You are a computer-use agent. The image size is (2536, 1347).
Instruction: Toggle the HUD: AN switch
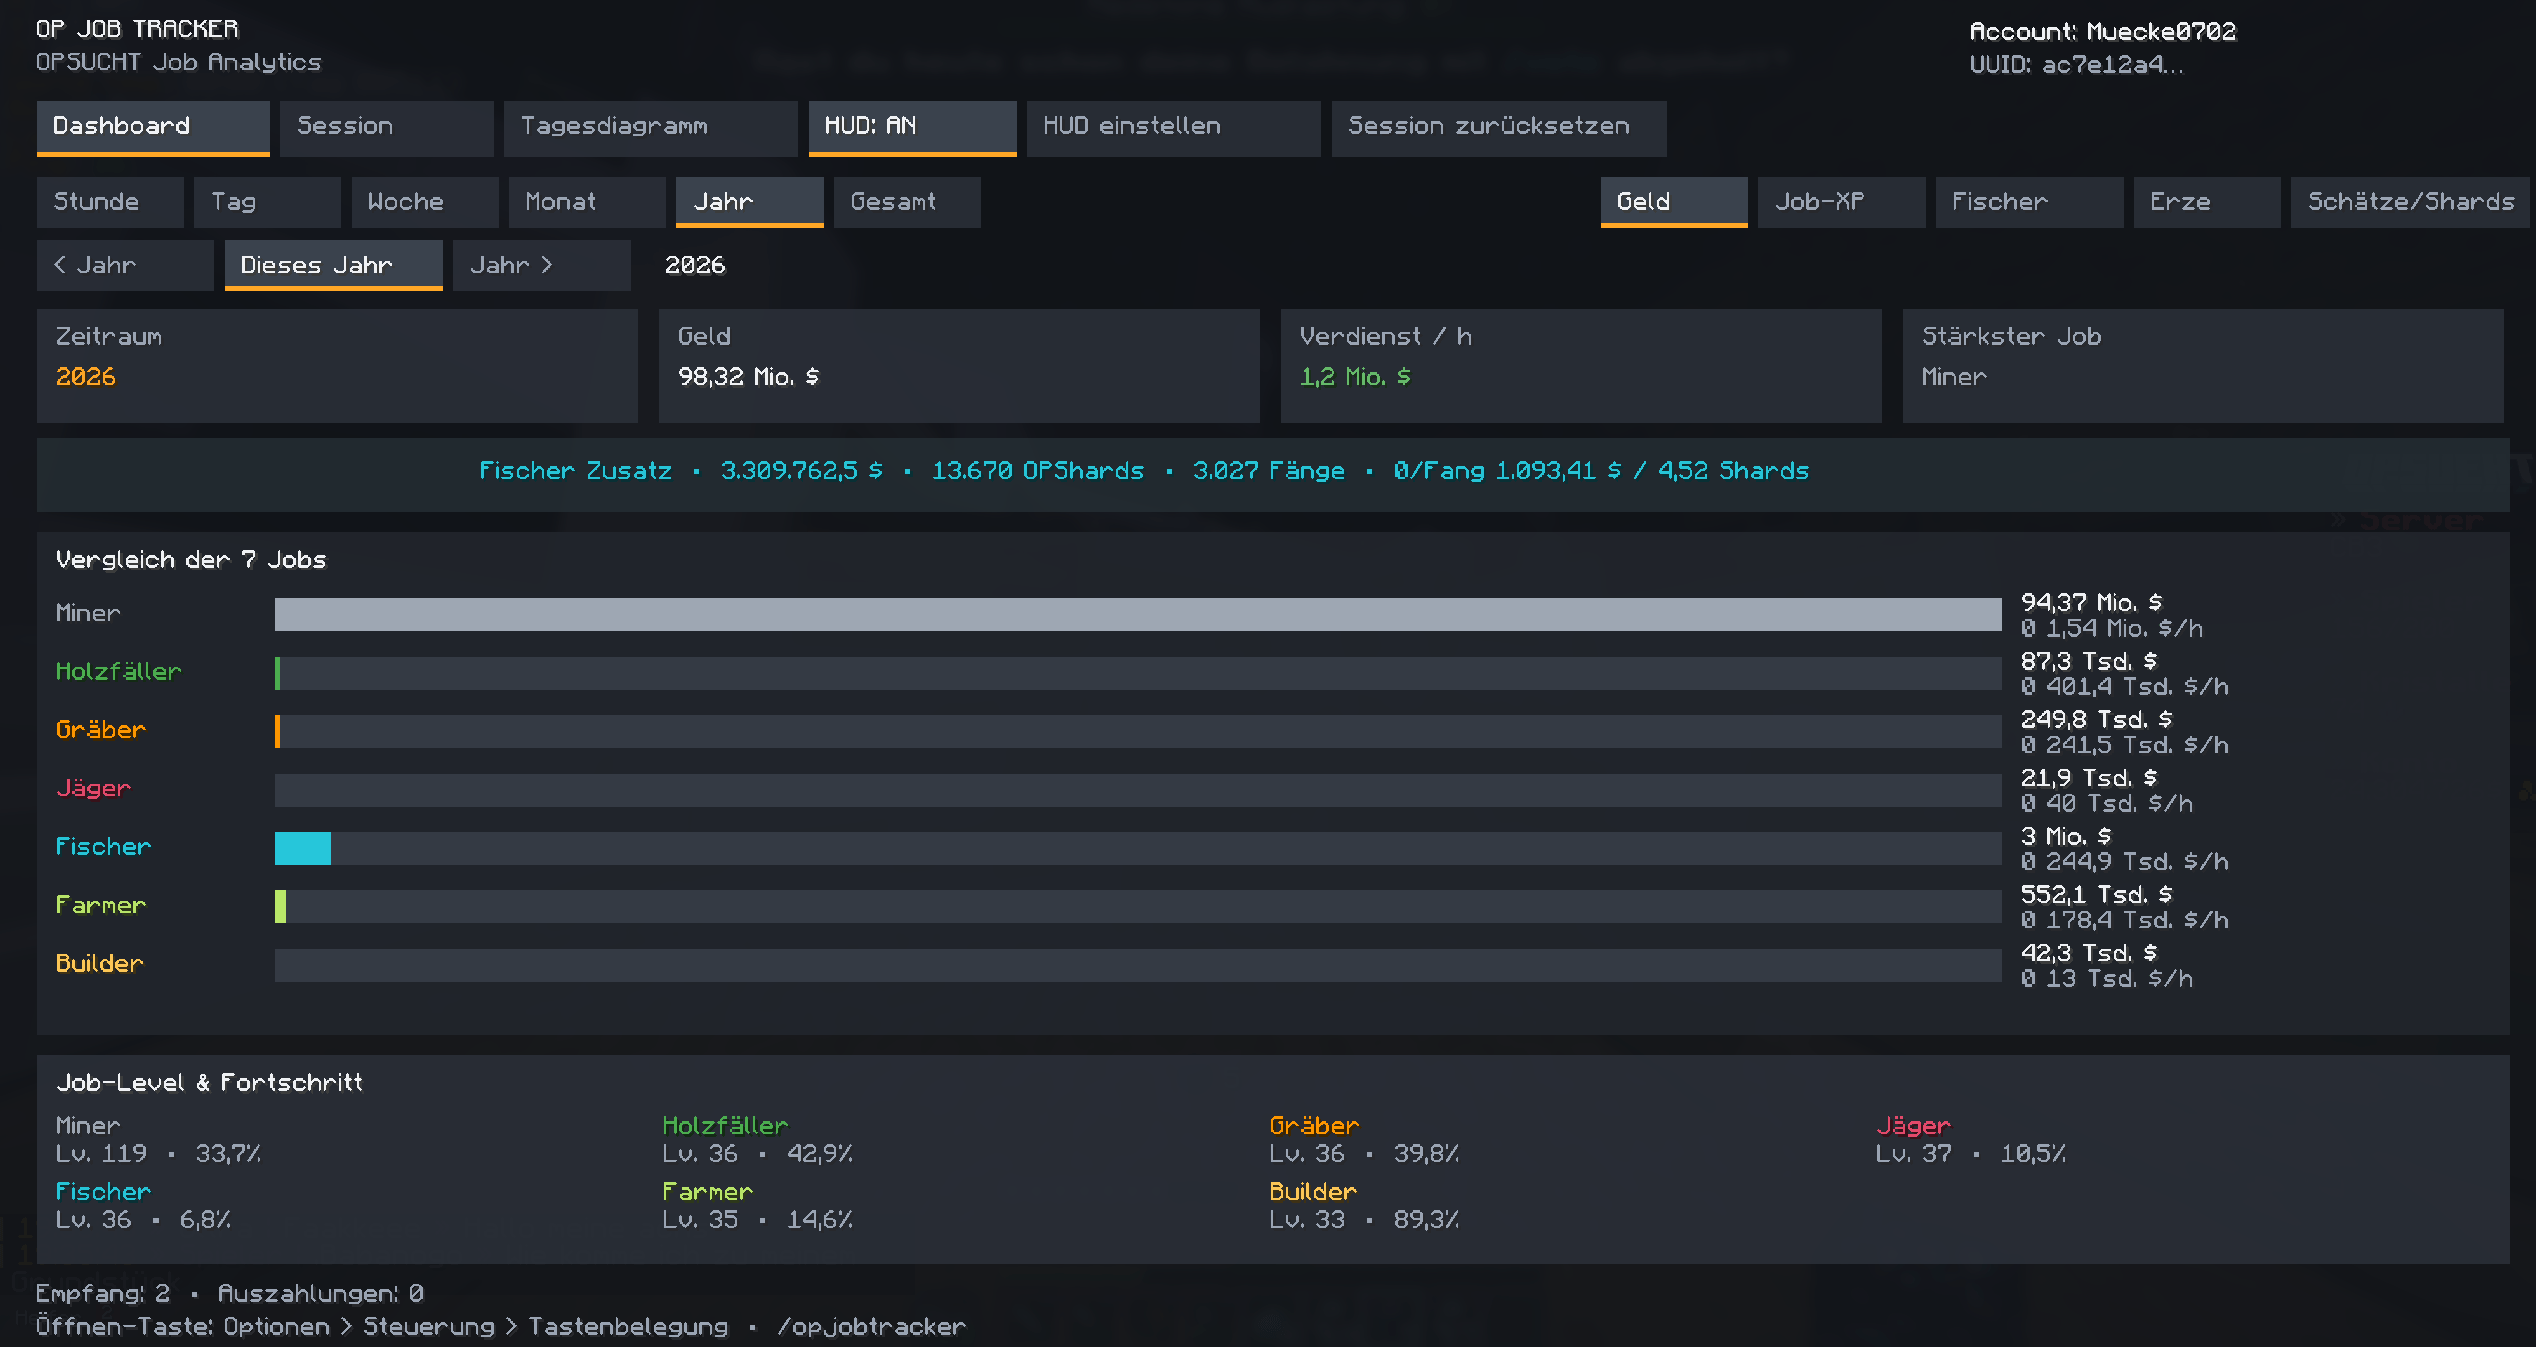[x=913, y=127]
